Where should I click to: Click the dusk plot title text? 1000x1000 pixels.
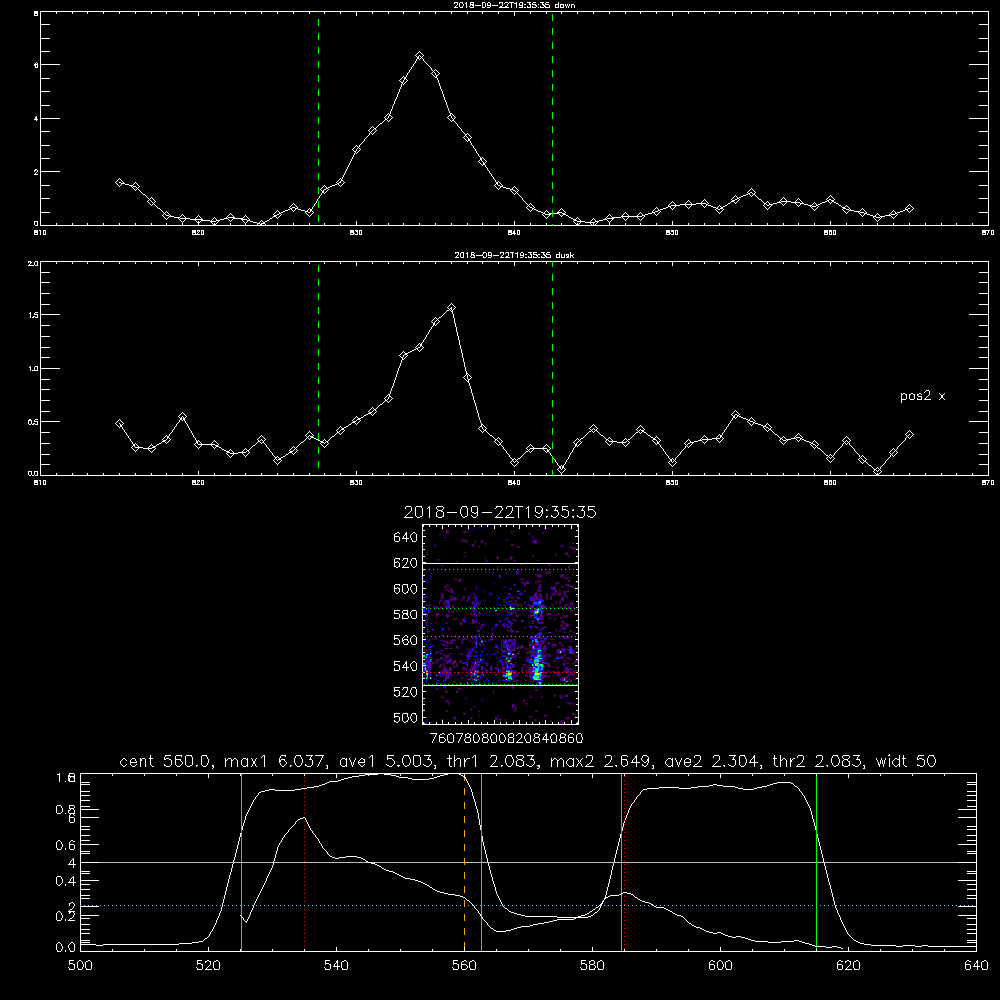click(514, 254)
